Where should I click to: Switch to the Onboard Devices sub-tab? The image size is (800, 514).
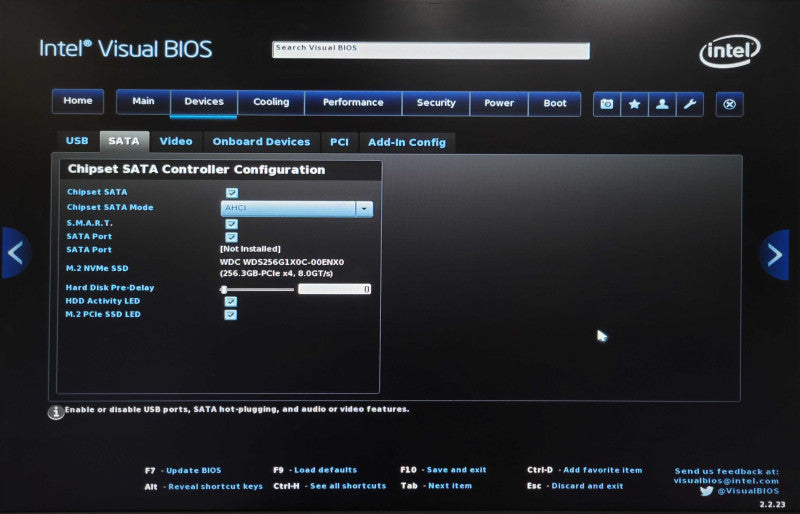(261, 142)
